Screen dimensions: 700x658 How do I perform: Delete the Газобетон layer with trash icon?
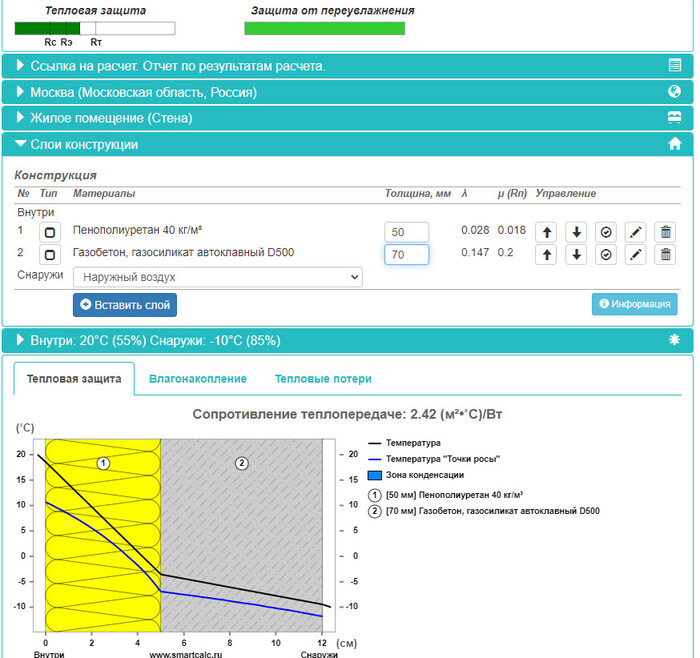point(665,254)
